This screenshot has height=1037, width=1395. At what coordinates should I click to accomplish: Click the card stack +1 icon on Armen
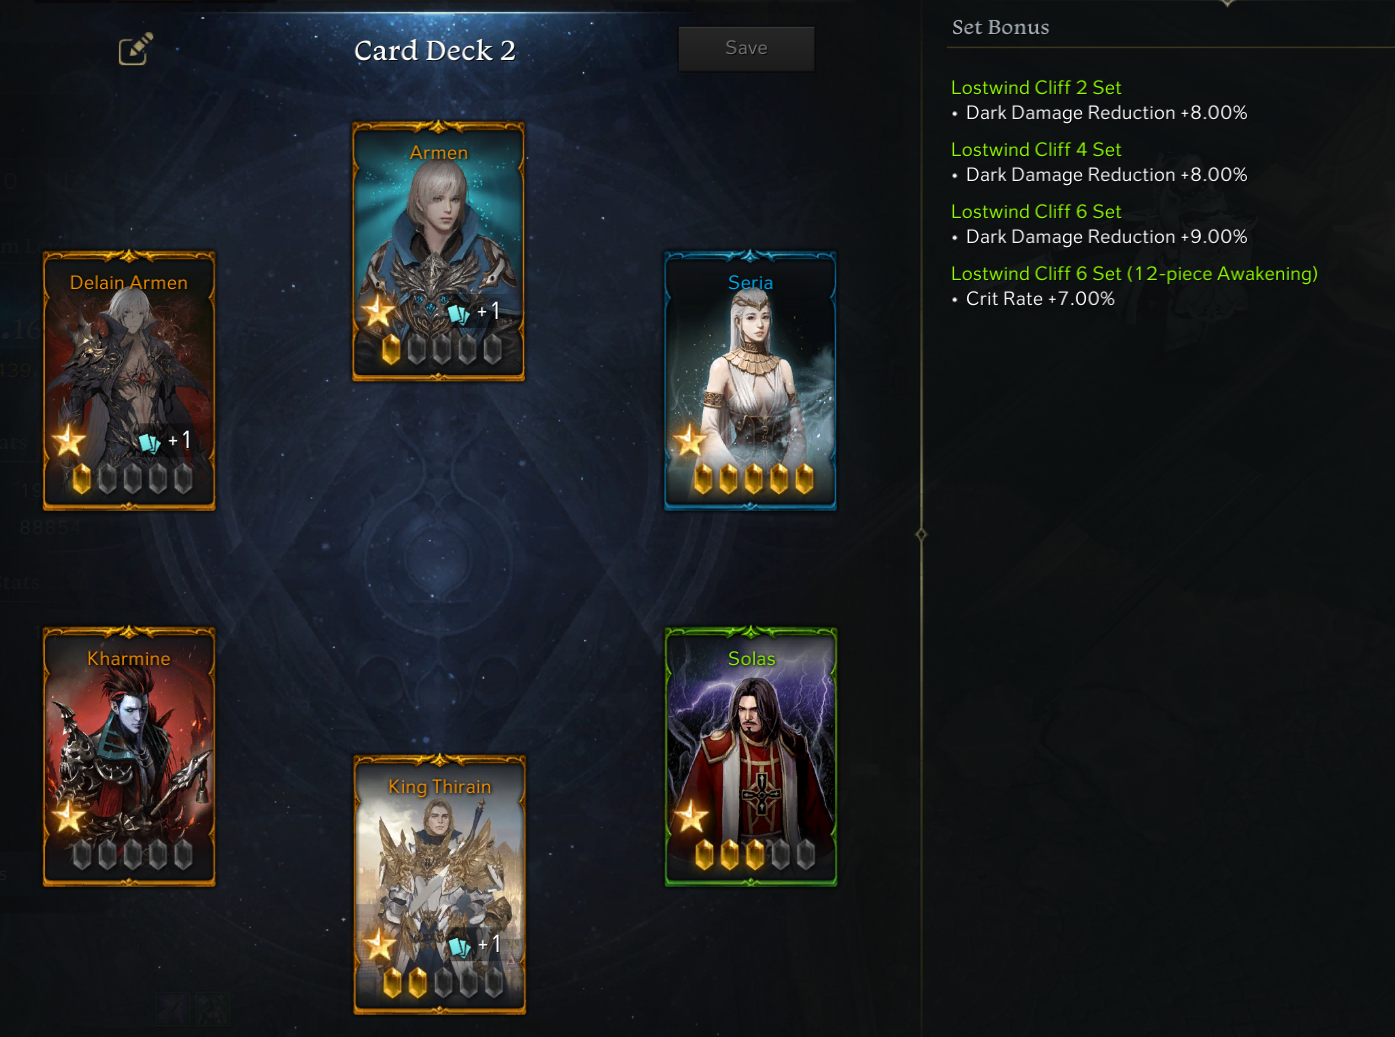coord(474,312)
